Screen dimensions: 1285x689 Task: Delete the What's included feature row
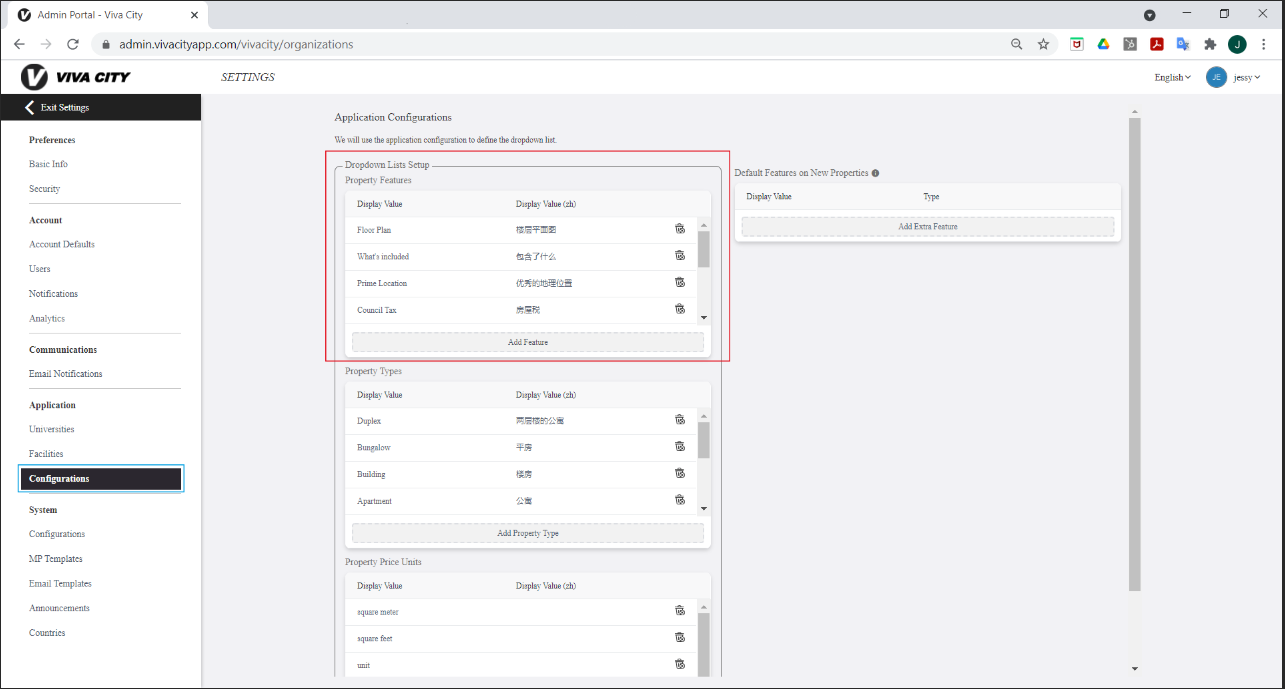coord(680,256)
